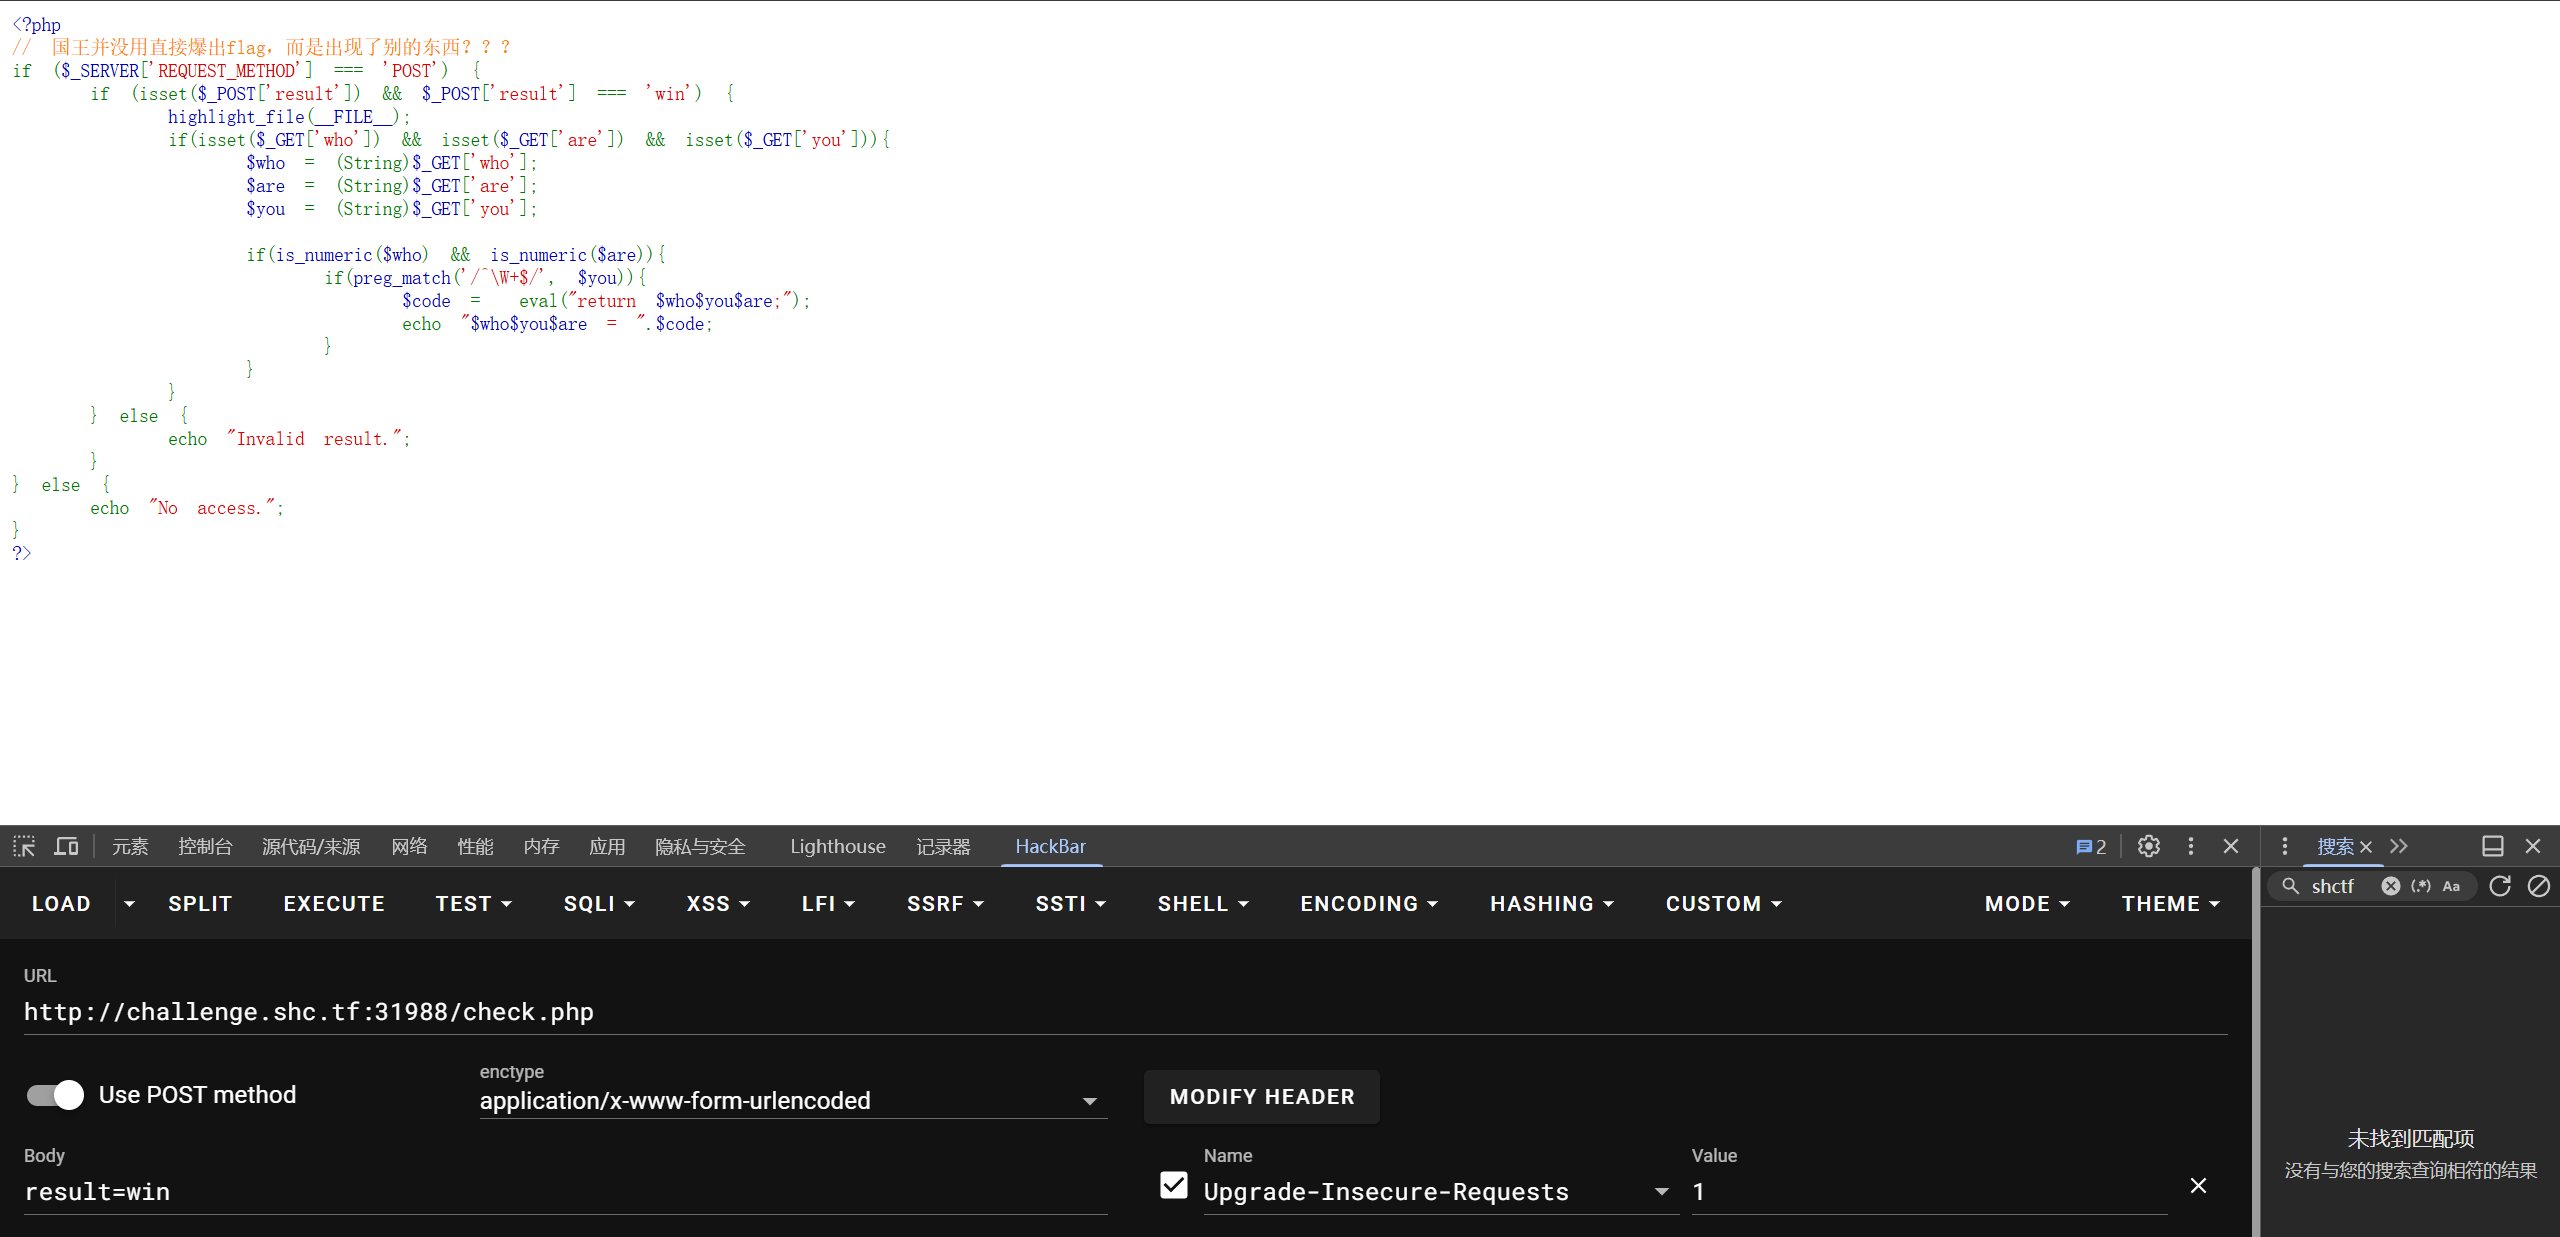
Task: Switch to the HackBar tab
Action: (1050, 846)
